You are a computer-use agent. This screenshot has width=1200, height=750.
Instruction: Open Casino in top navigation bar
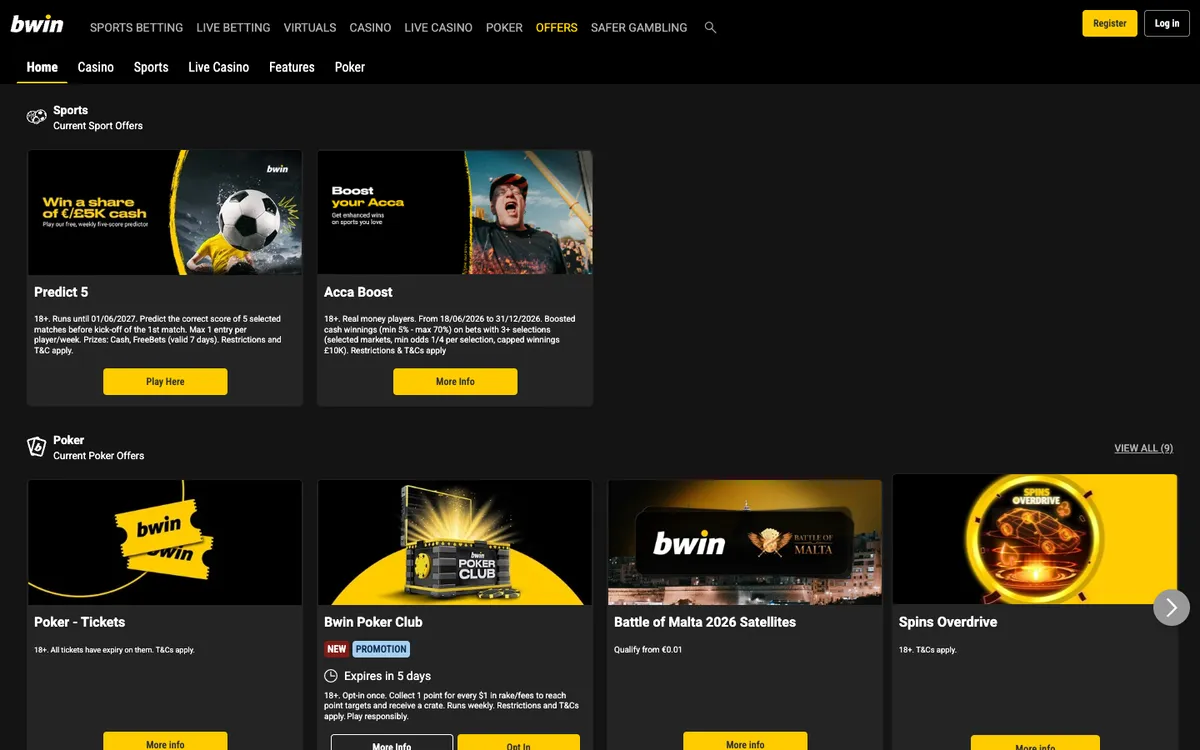pos(370,28)
